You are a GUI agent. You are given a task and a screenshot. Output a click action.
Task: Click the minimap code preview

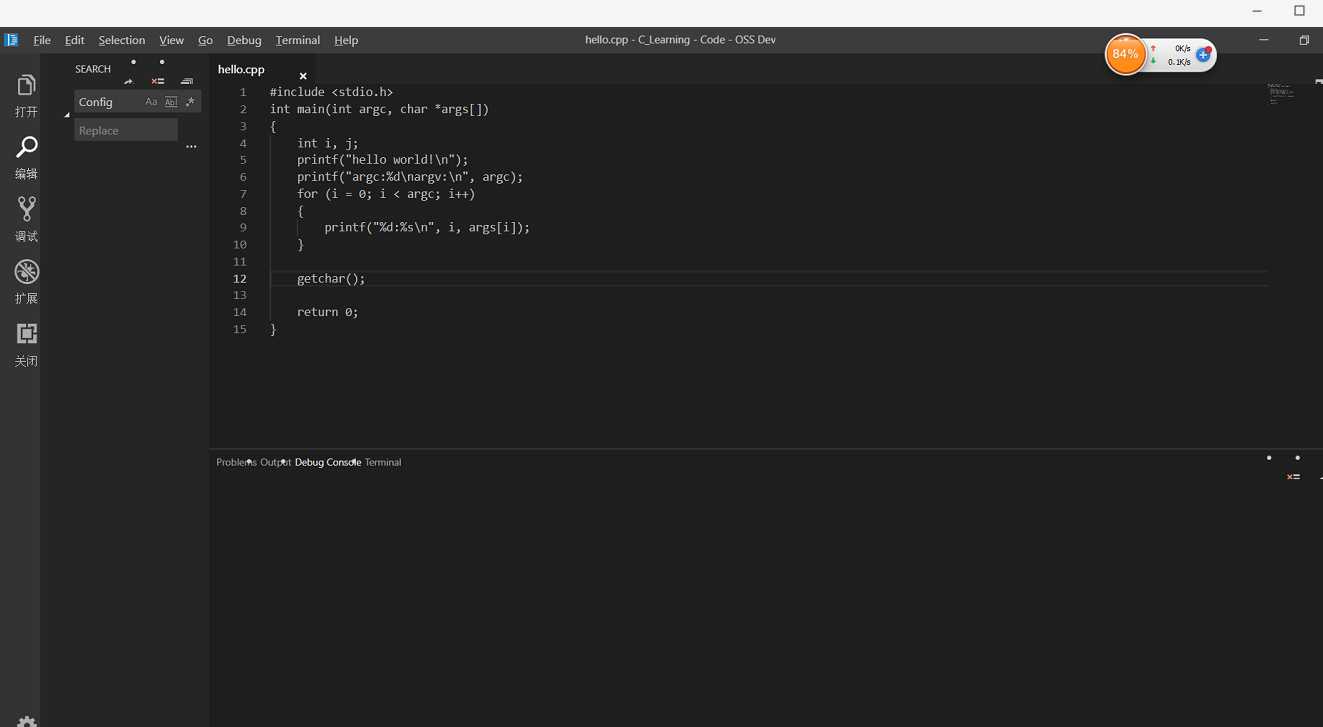[1281, 94]
